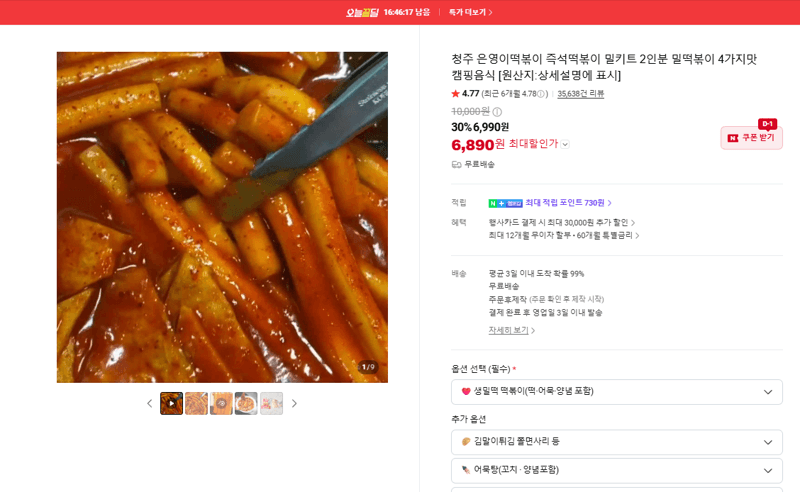Select the fifth product thumbnail
This screenshot has width=800, height=492.
(271, 403)
